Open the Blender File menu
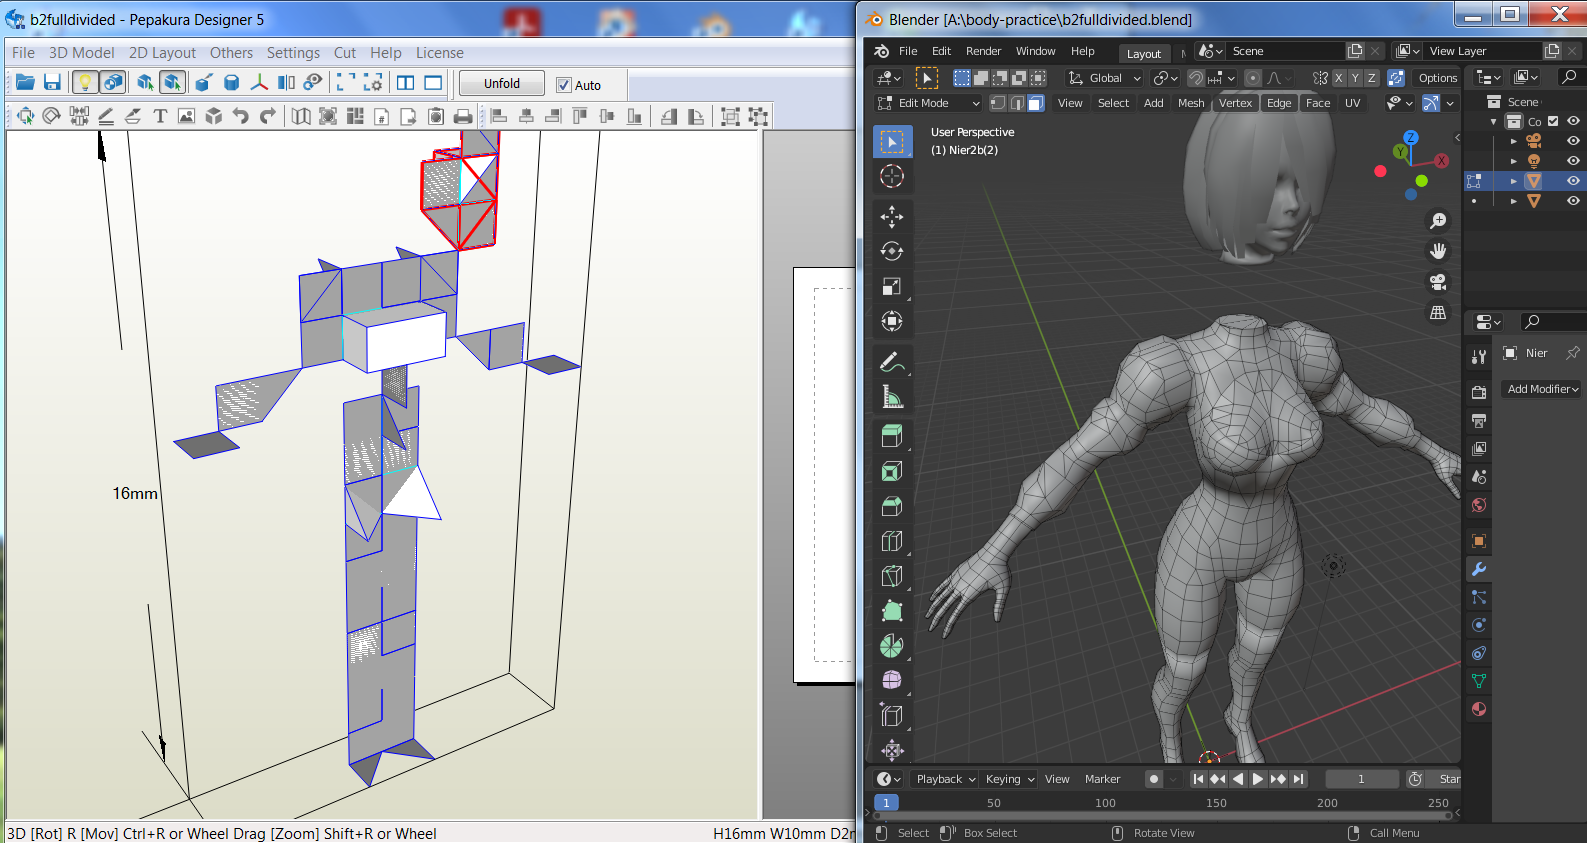 click(x=908, y=51)
